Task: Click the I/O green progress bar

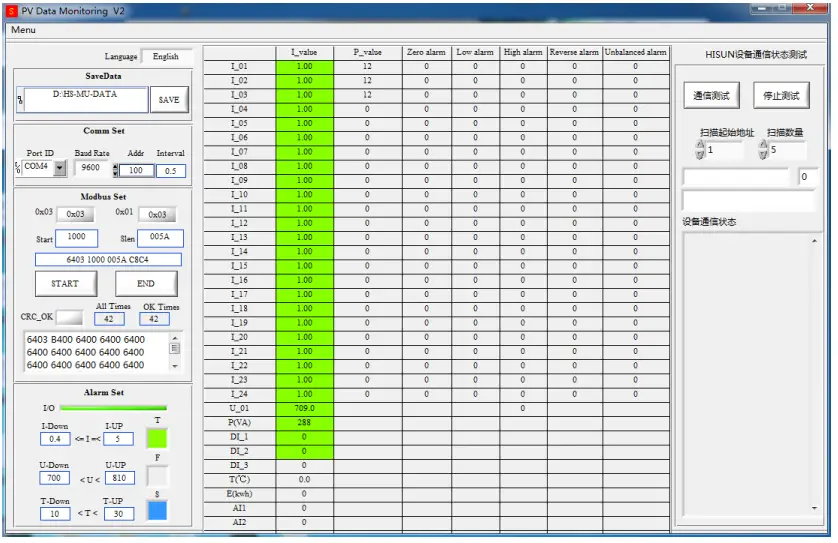Action: coord(113,408)
